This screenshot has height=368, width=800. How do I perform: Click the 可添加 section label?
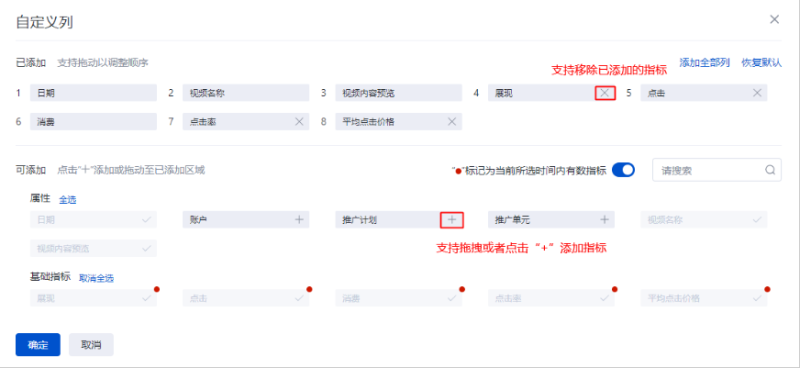31,170
